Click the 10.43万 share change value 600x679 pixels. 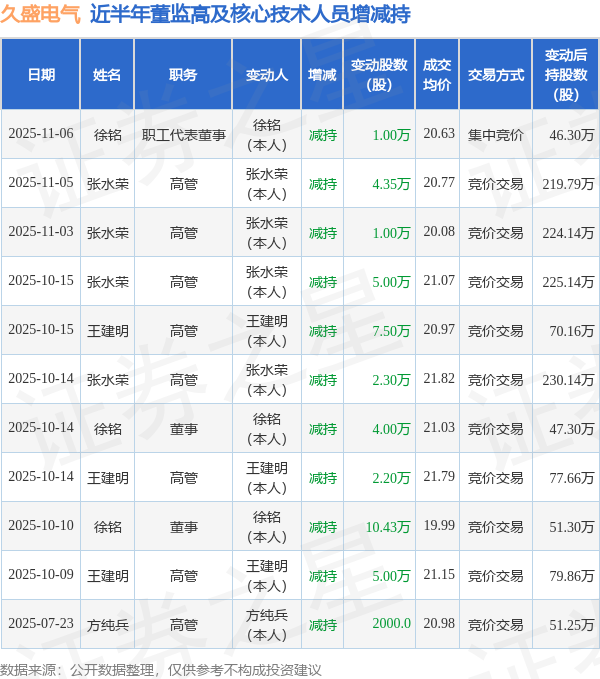388,527
